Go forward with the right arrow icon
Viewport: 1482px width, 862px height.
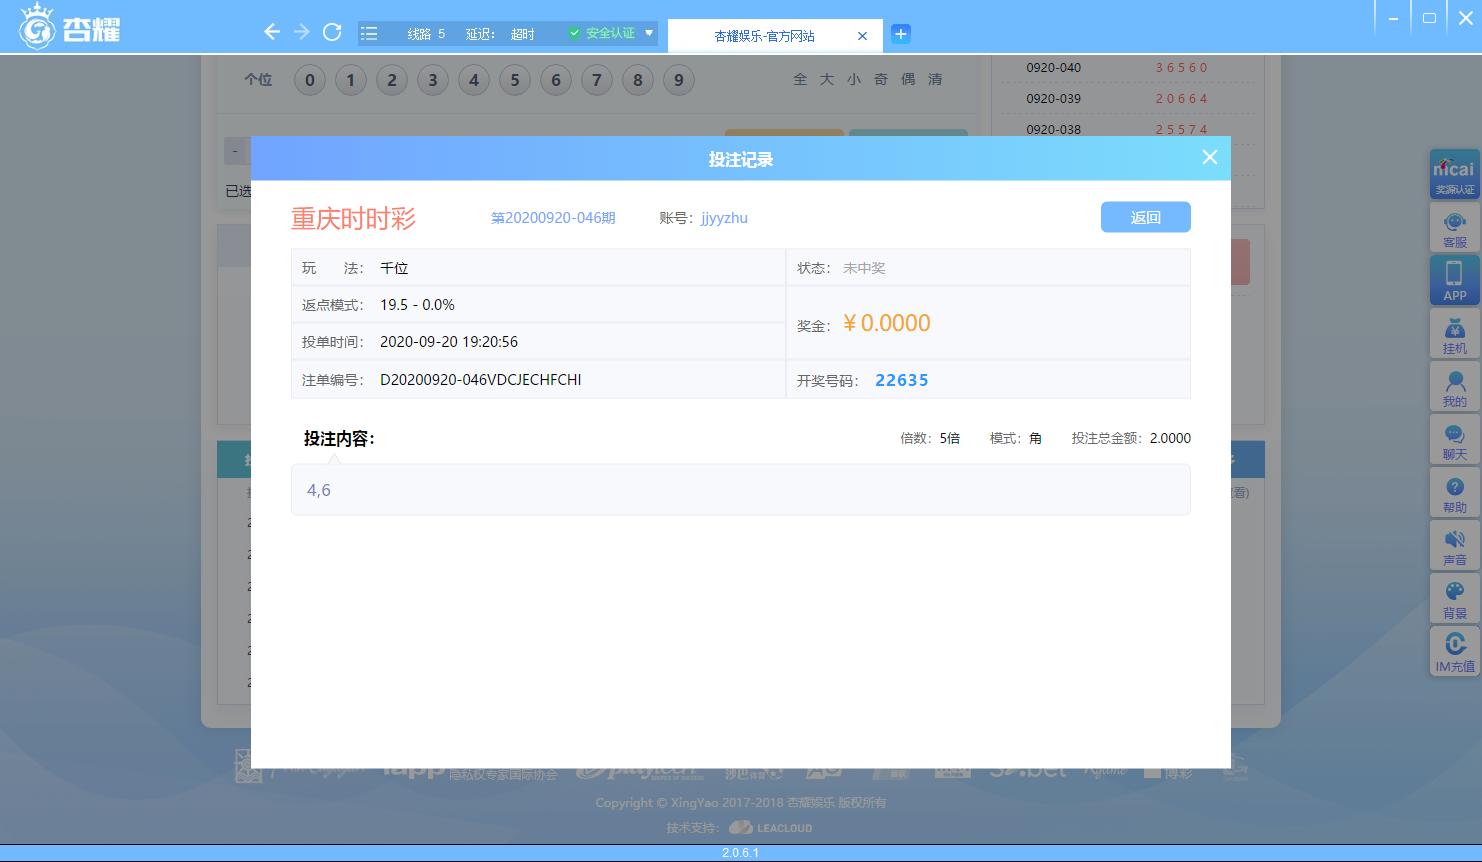[302, 32]
